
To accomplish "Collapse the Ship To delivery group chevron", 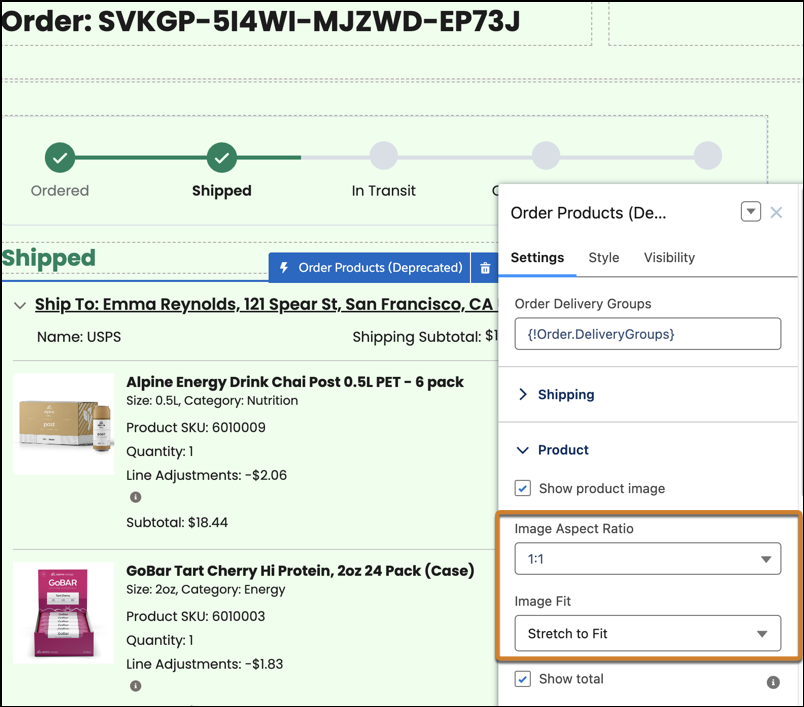I will tap(20, 306).
